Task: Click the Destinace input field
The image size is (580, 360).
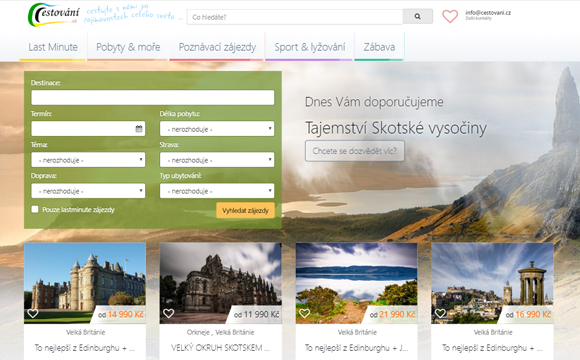Action: coord(153,98)
